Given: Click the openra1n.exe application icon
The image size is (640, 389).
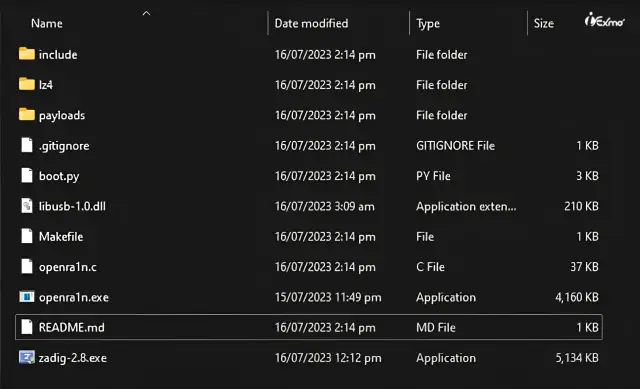Looking at the screenshot, I should (x=27, y=297).
